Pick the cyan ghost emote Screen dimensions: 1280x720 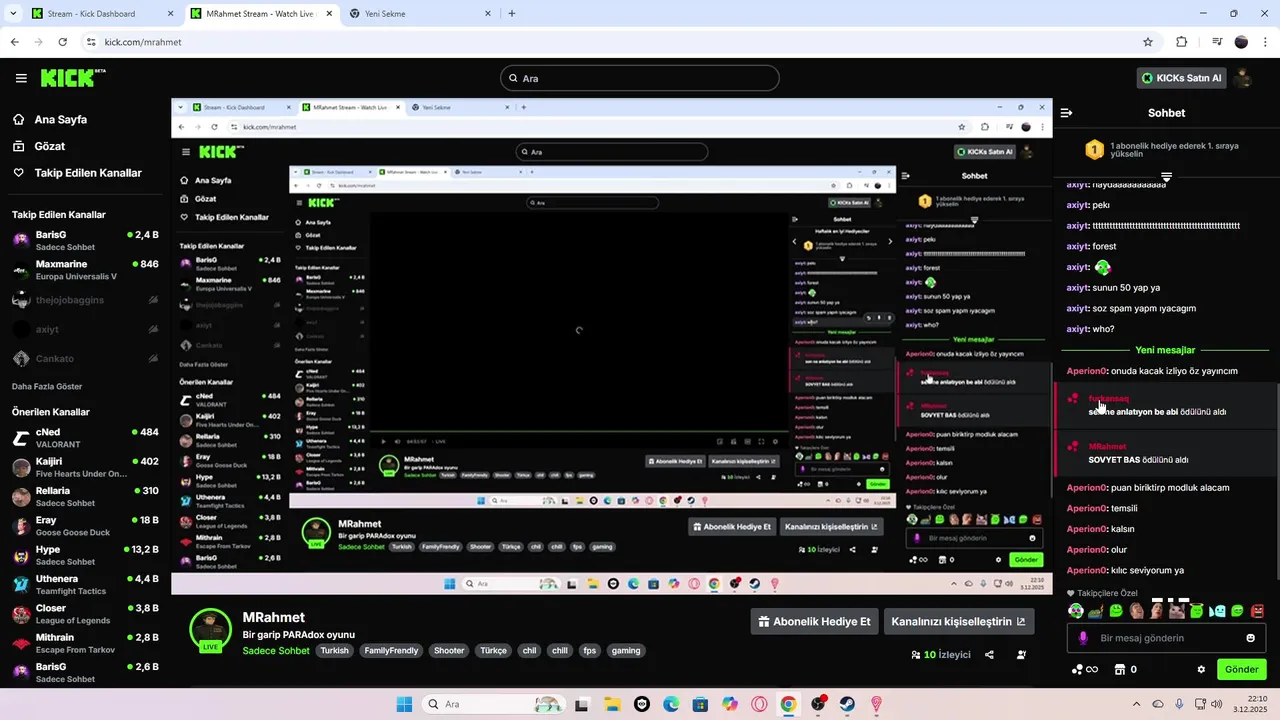coord(1217,611)
